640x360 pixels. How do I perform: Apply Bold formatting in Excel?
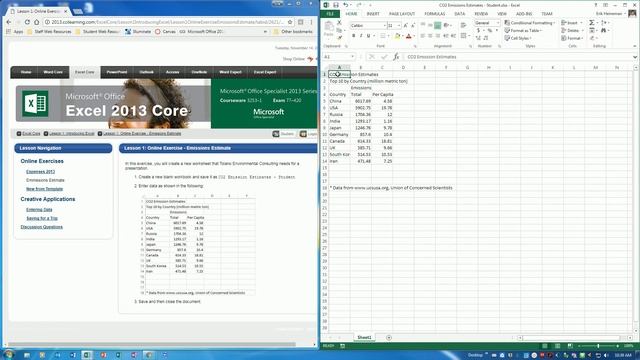(x=353, y=36)
